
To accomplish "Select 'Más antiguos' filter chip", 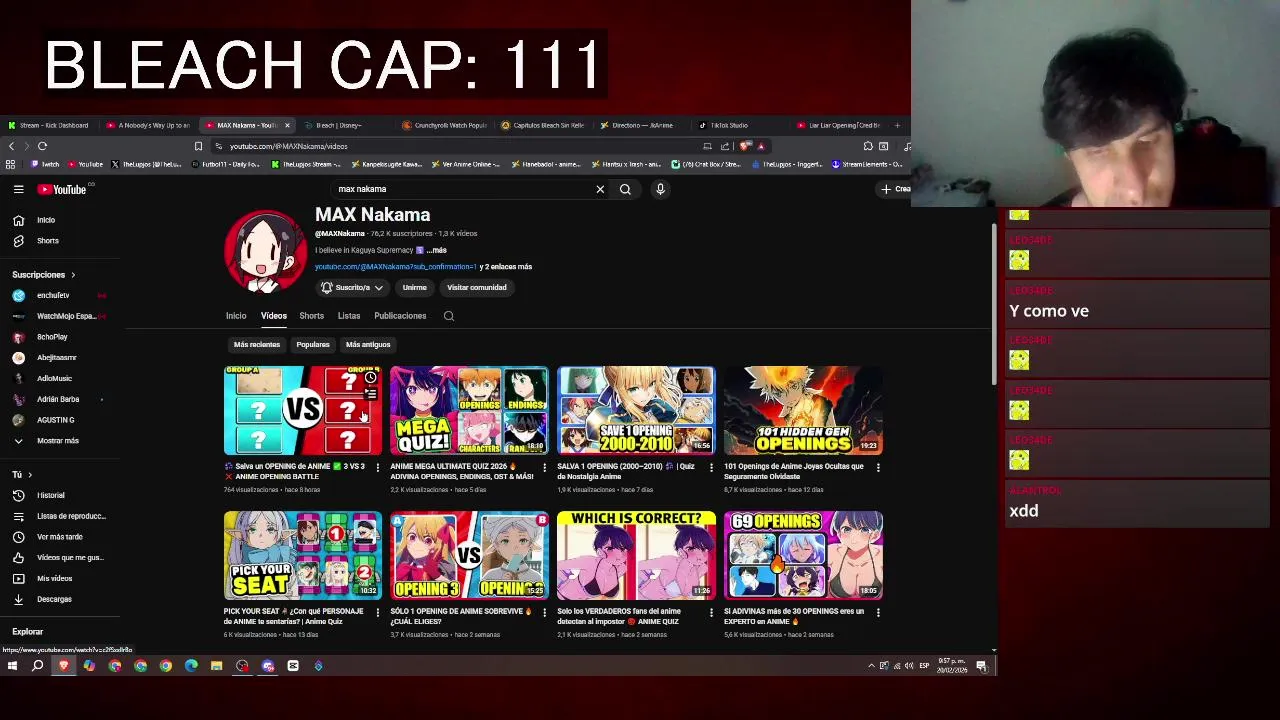I will coord(368,345).
